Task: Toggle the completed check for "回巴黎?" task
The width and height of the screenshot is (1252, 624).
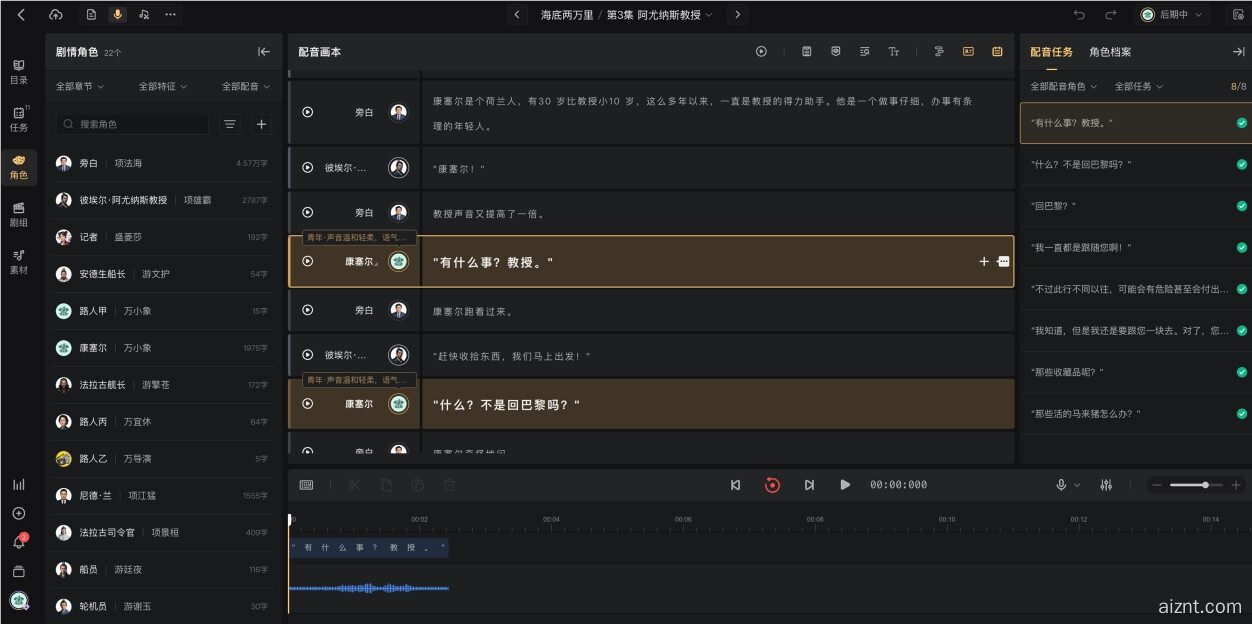Action: (x=1241, y=206)
